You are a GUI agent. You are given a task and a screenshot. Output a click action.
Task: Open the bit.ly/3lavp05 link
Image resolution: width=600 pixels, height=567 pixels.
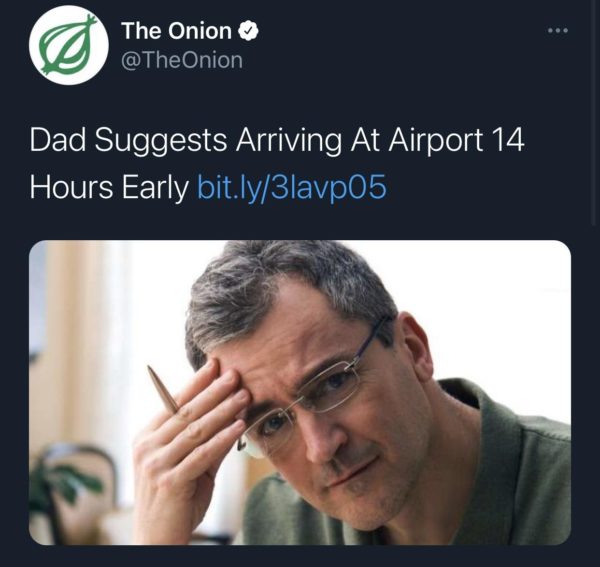pyautogui.click(x=292, y=188)
